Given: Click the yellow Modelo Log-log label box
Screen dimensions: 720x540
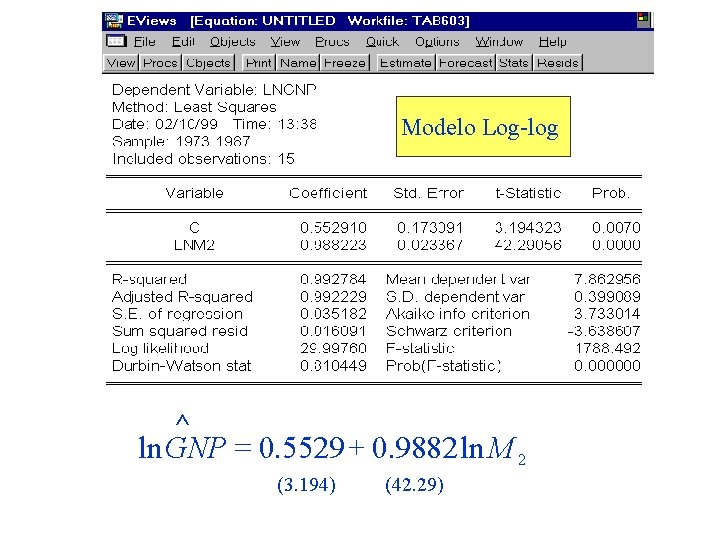Looking at the screenshot, I should coord(483,127).
